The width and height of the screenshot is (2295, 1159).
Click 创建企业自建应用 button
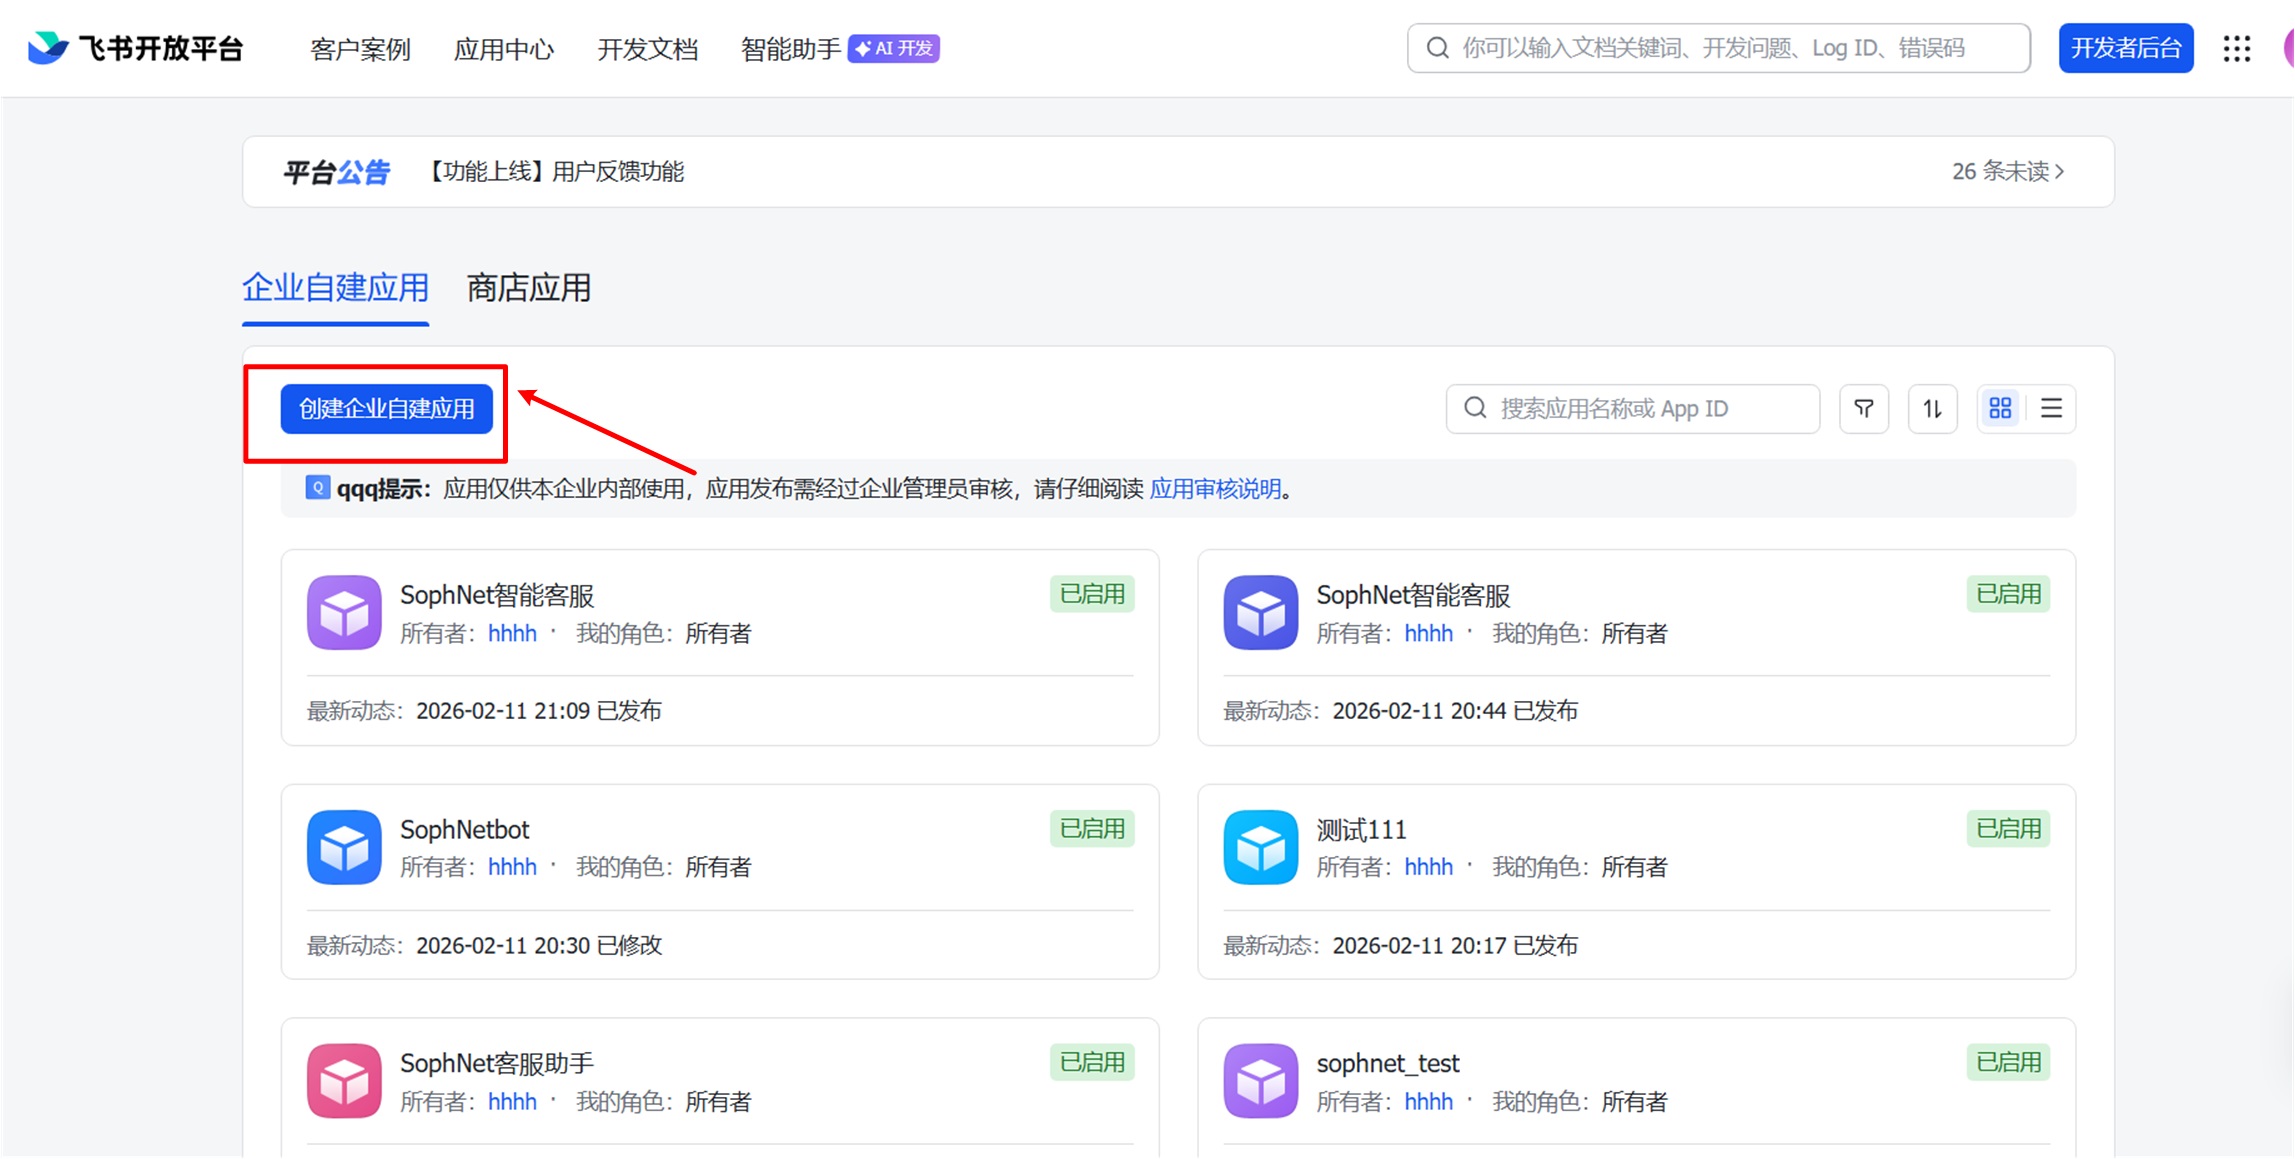[386, 409]
